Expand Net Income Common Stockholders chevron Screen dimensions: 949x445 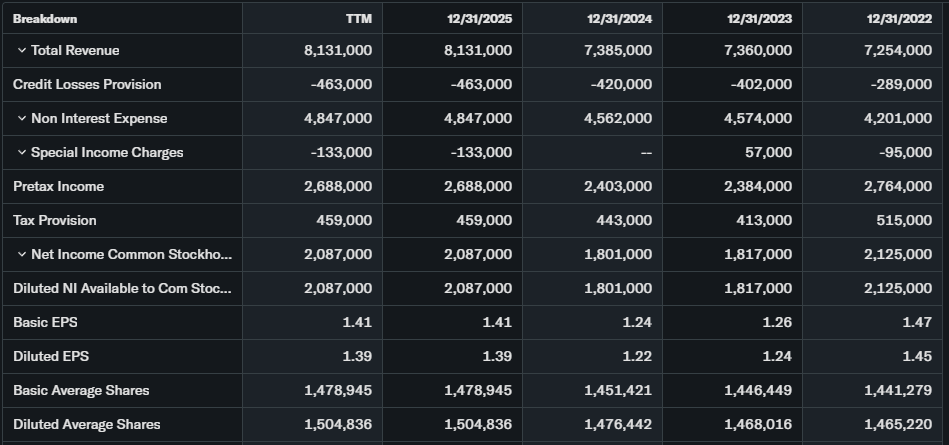pyautogui.click(x=21, y=255)
